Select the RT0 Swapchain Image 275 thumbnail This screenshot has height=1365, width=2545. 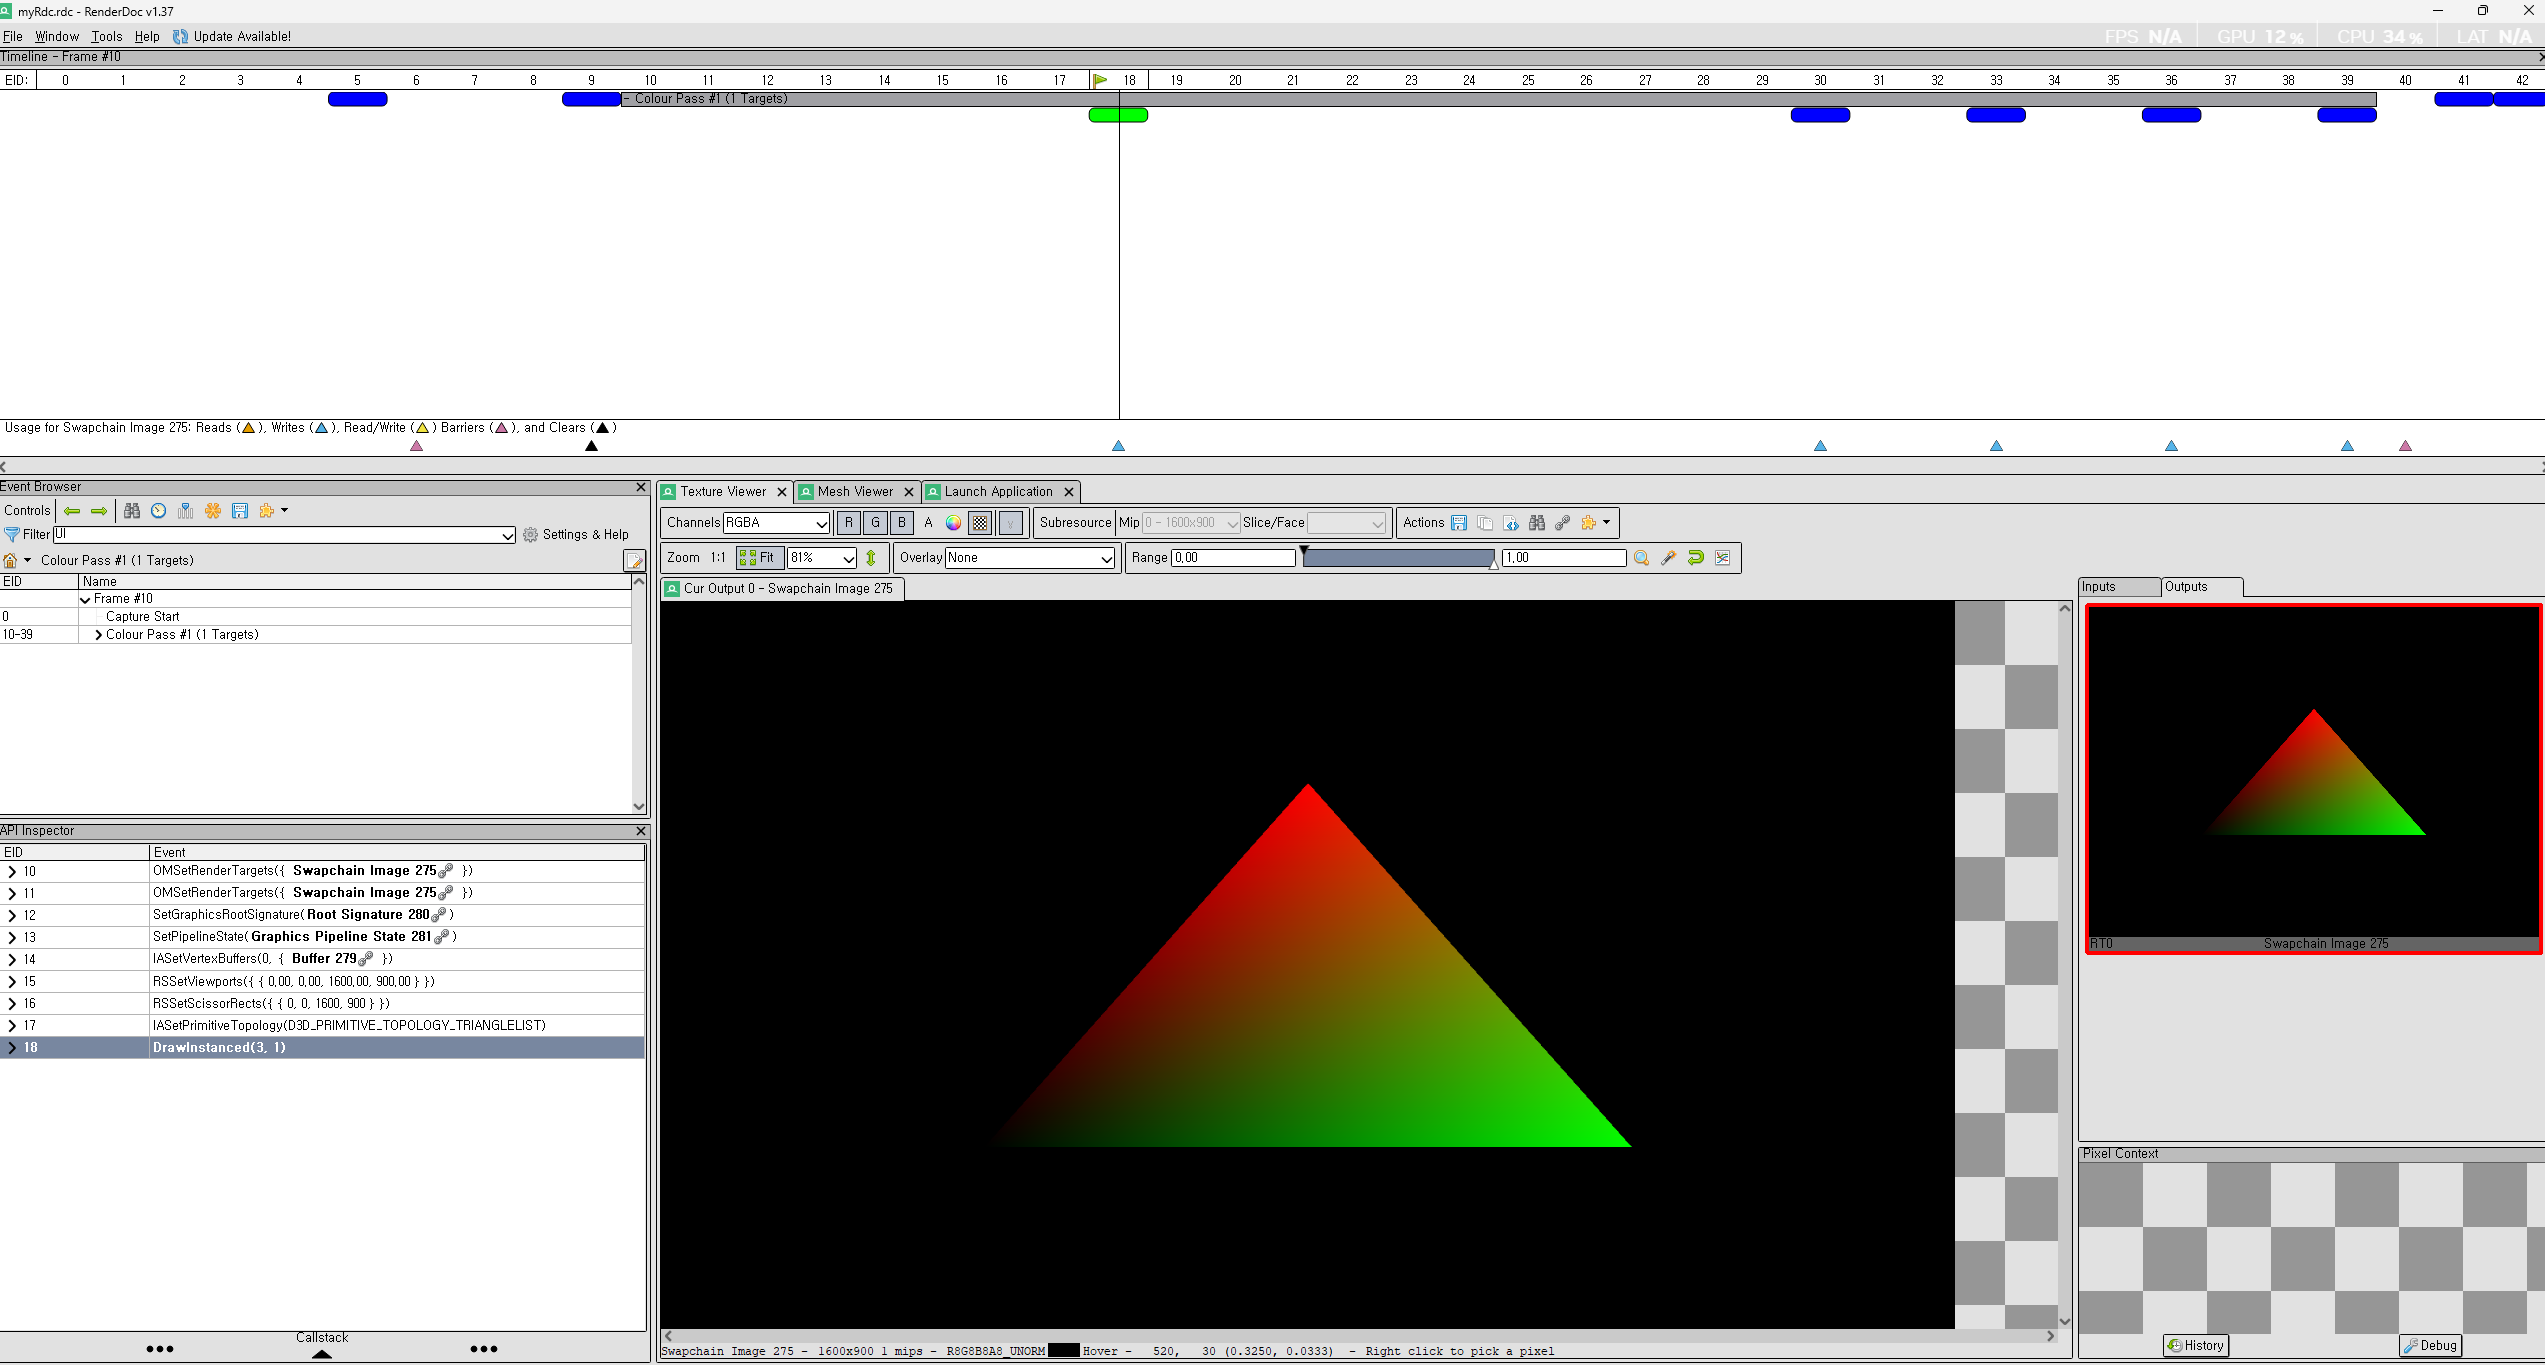(2313, 779)
